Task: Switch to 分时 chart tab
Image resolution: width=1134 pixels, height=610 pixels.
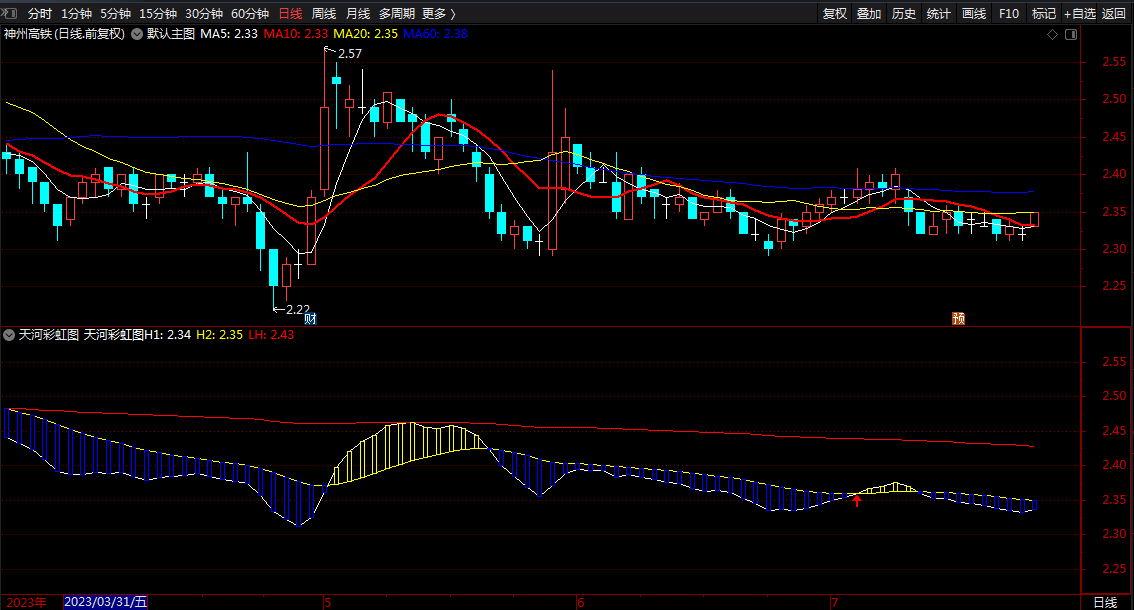Action: tap(40, 14)
